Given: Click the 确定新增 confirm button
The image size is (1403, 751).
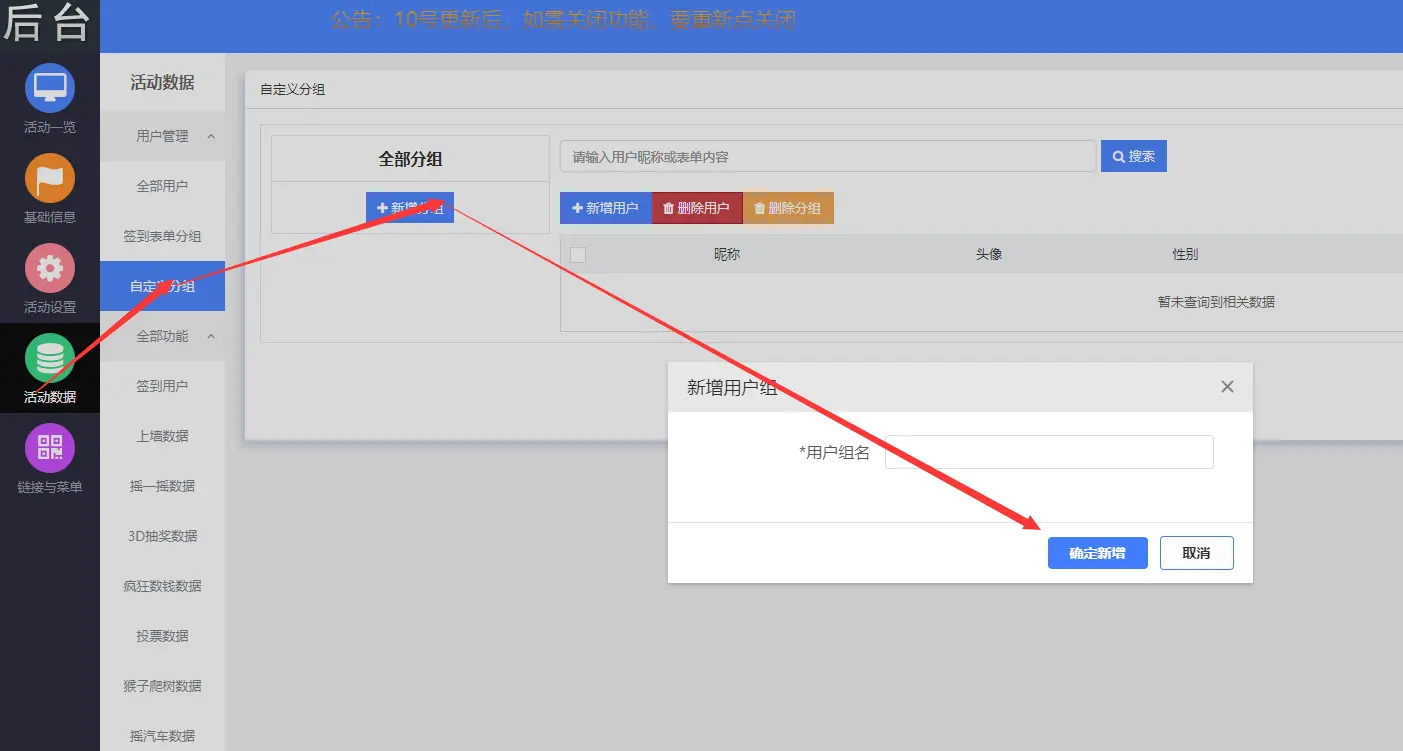Looking at the screenshot, I should coord(1097,553).
